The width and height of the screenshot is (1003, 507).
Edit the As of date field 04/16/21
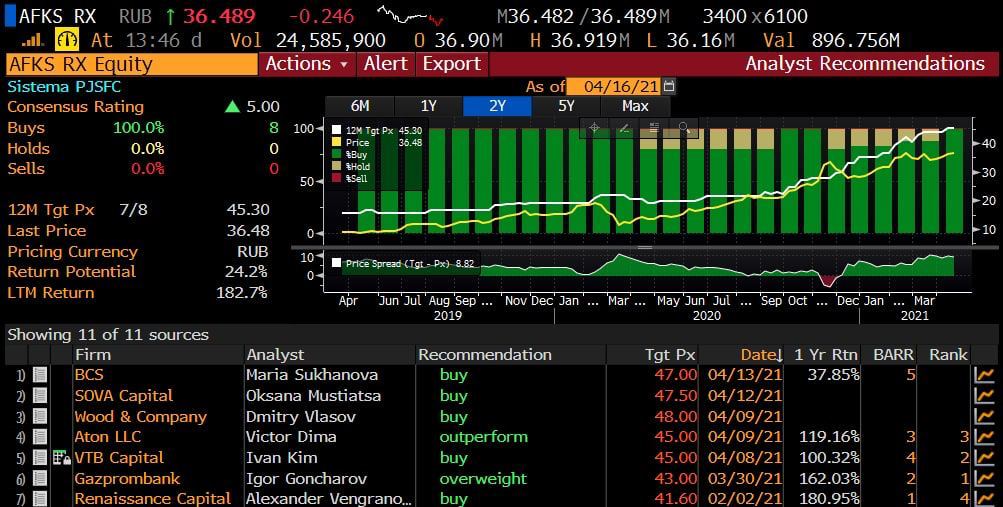point(614,86)
